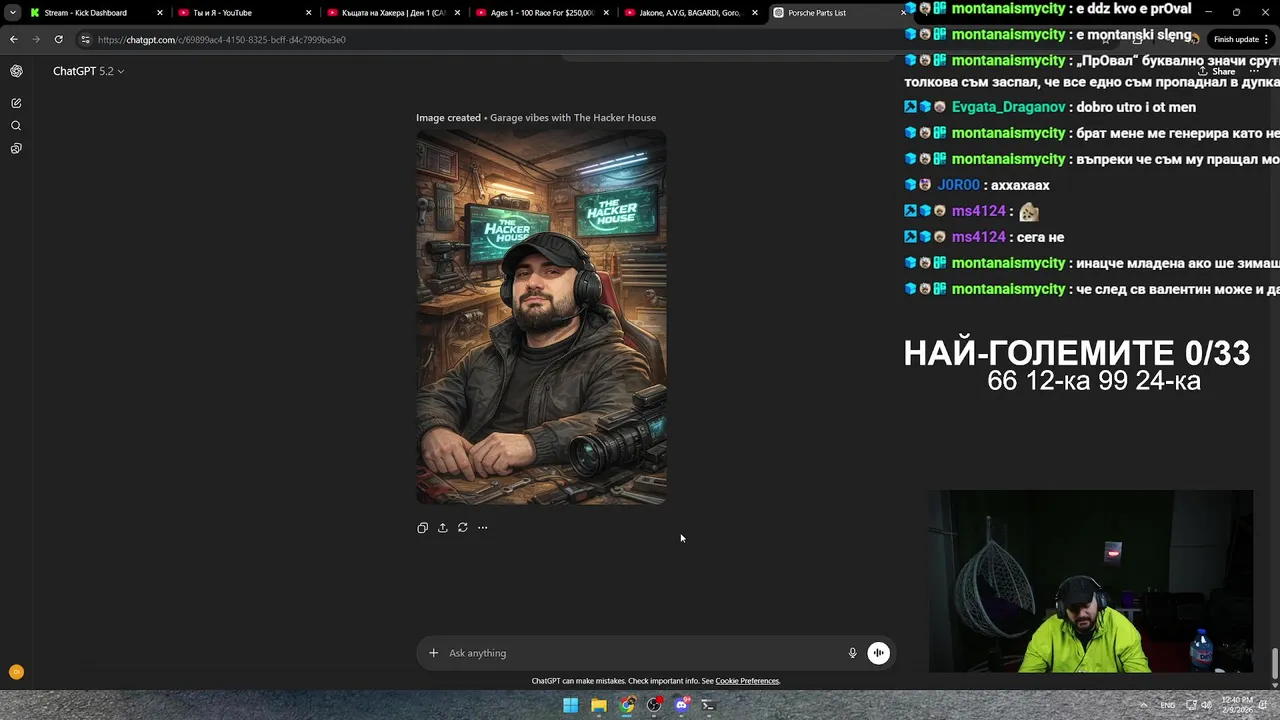
Task: Open the Cookie Preferences link
Action: 747,681
